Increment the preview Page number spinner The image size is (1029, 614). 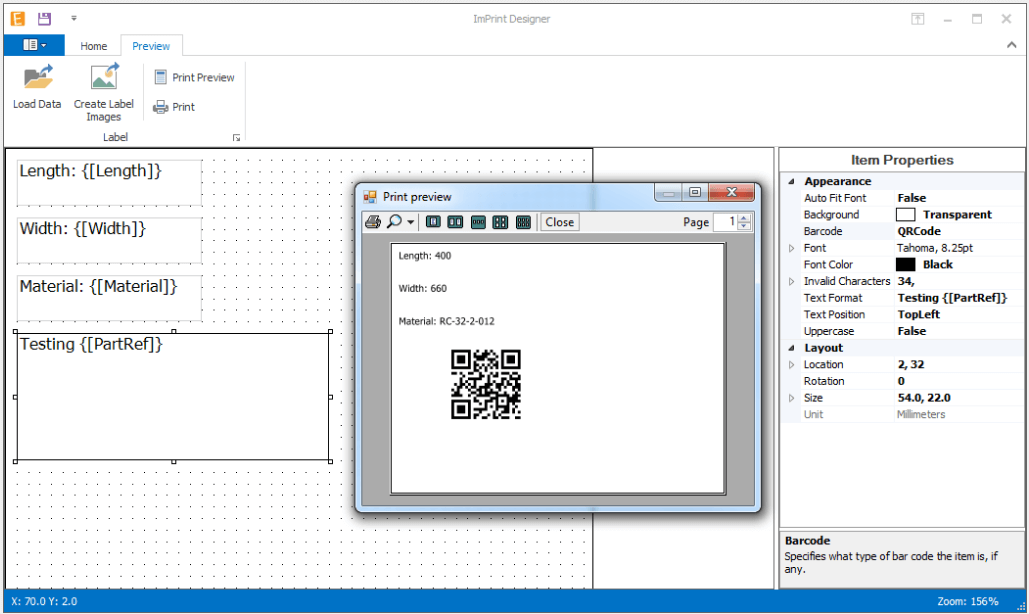click(x=744, y=218)
